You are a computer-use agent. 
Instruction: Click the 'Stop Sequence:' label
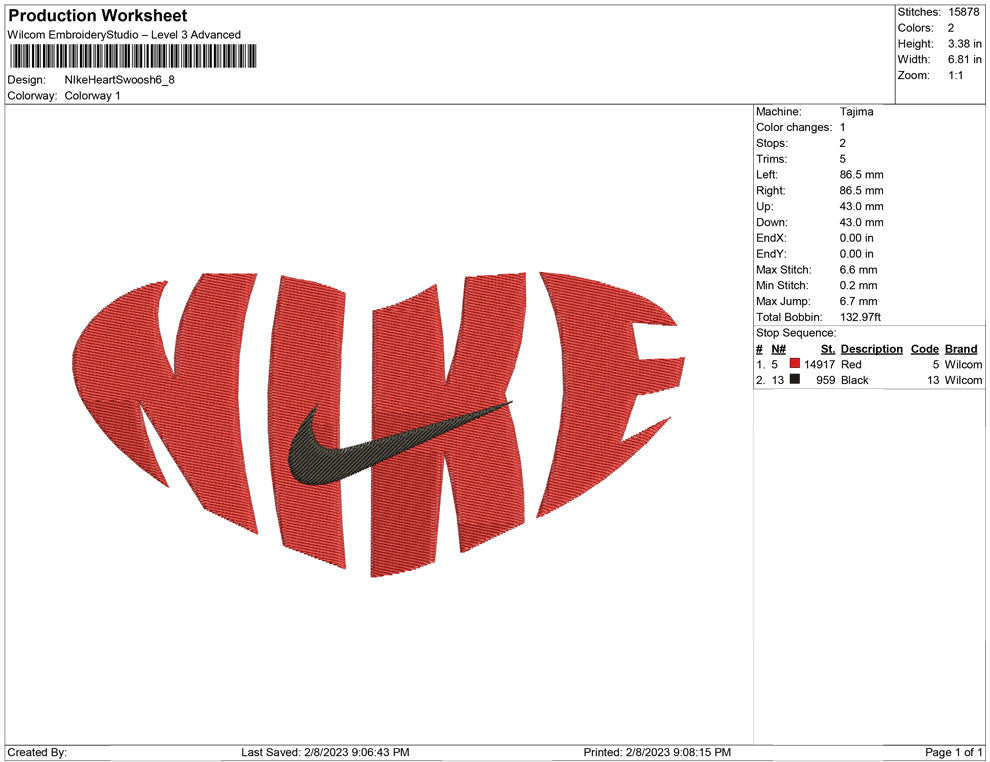click(x=796, y=333)
